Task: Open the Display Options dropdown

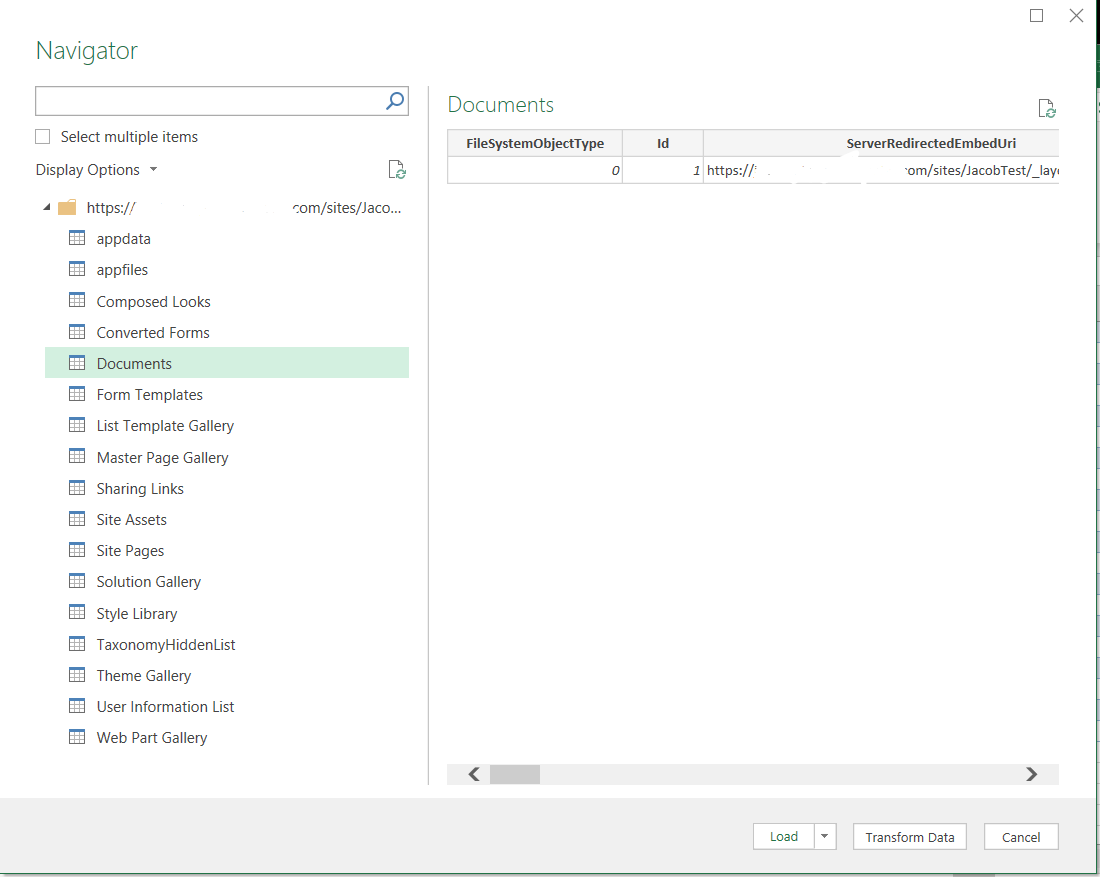Action: click(97, 170)
